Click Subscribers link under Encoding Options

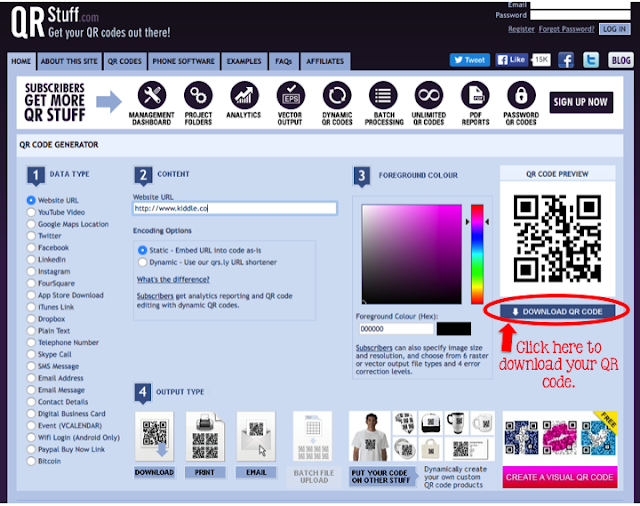(x=155, y=296)
